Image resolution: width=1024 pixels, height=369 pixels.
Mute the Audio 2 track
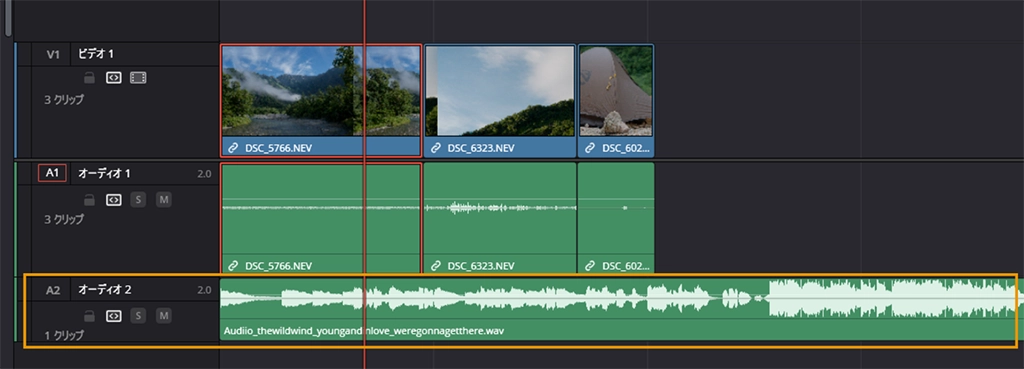(163, 316)
